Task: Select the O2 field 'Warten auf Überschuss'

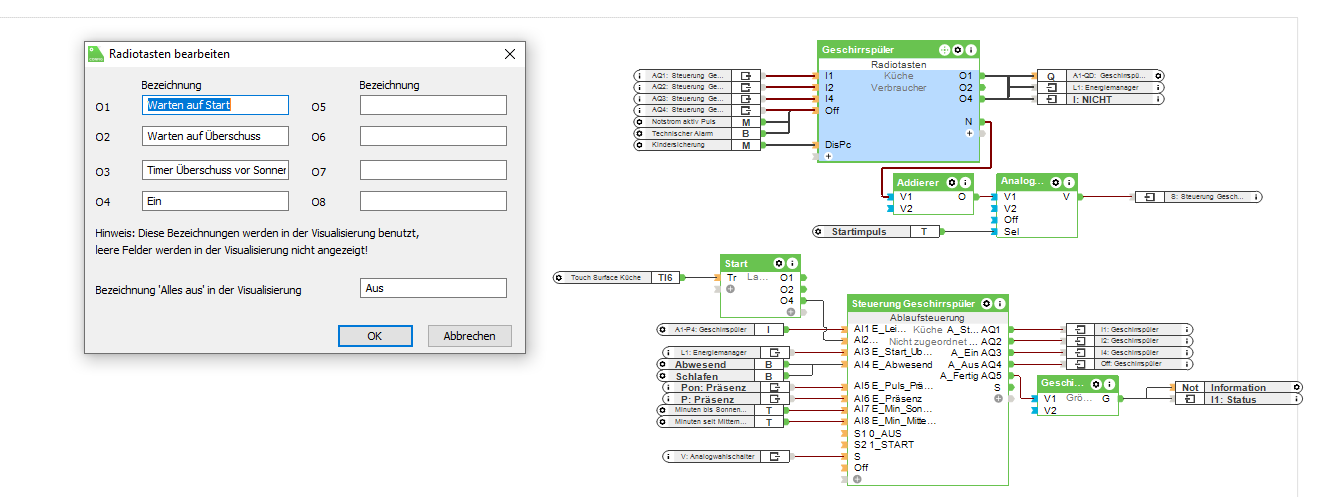Action: click(x=215, y=136)
